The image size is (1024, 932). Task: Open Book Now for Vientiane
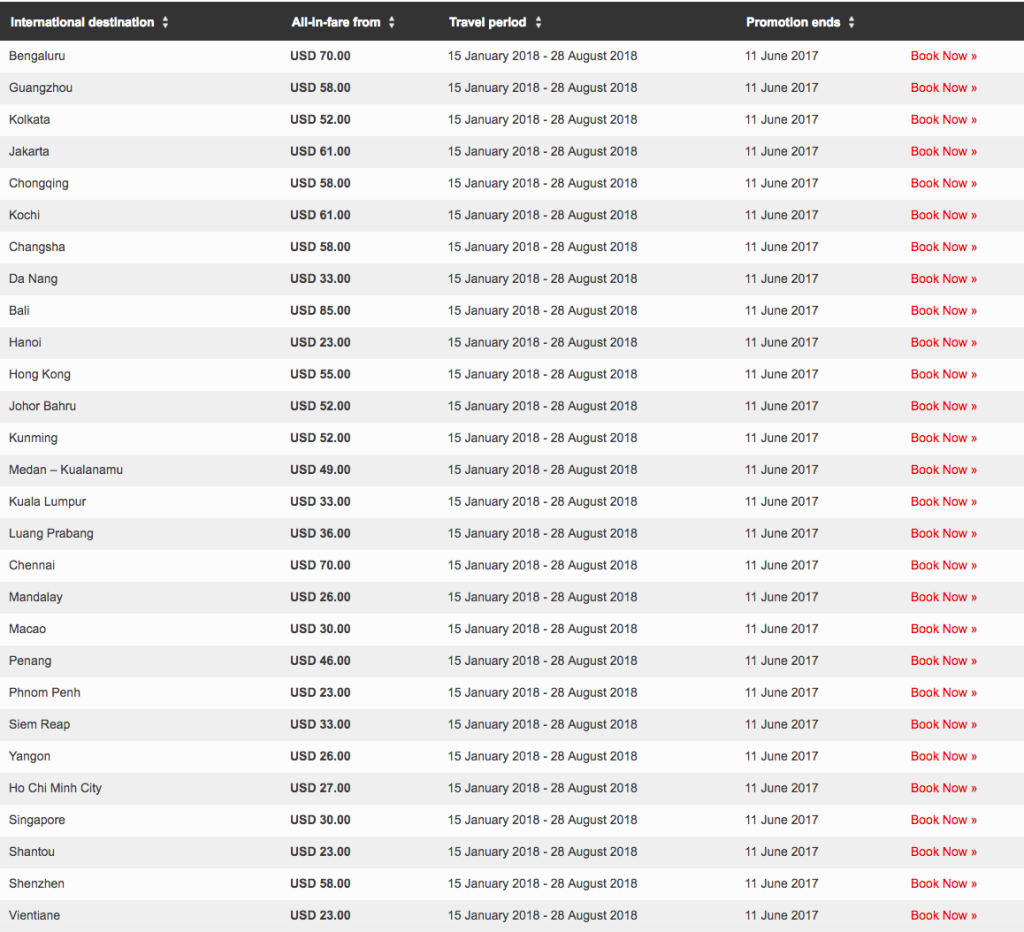coord(943,916)
